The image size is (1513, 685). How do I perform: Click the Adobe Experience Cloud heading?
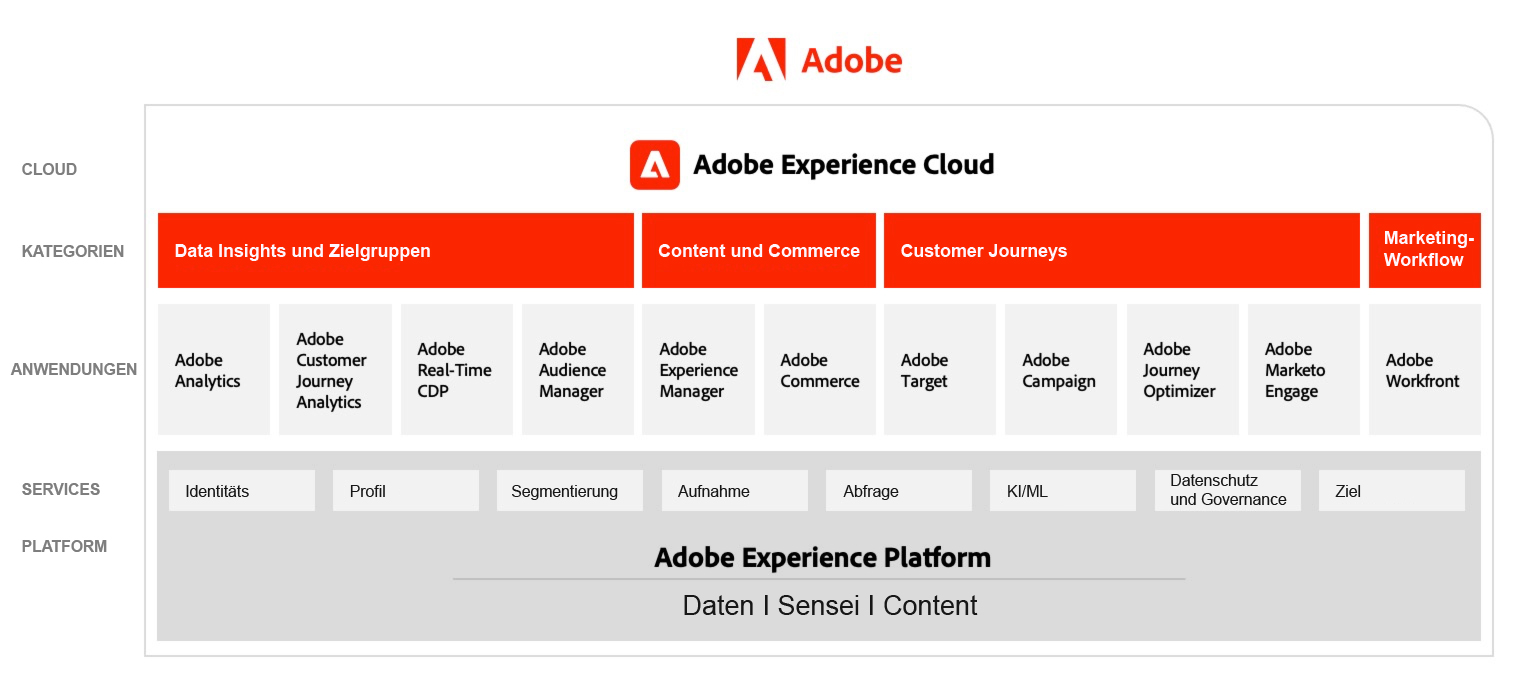[844, 165]
